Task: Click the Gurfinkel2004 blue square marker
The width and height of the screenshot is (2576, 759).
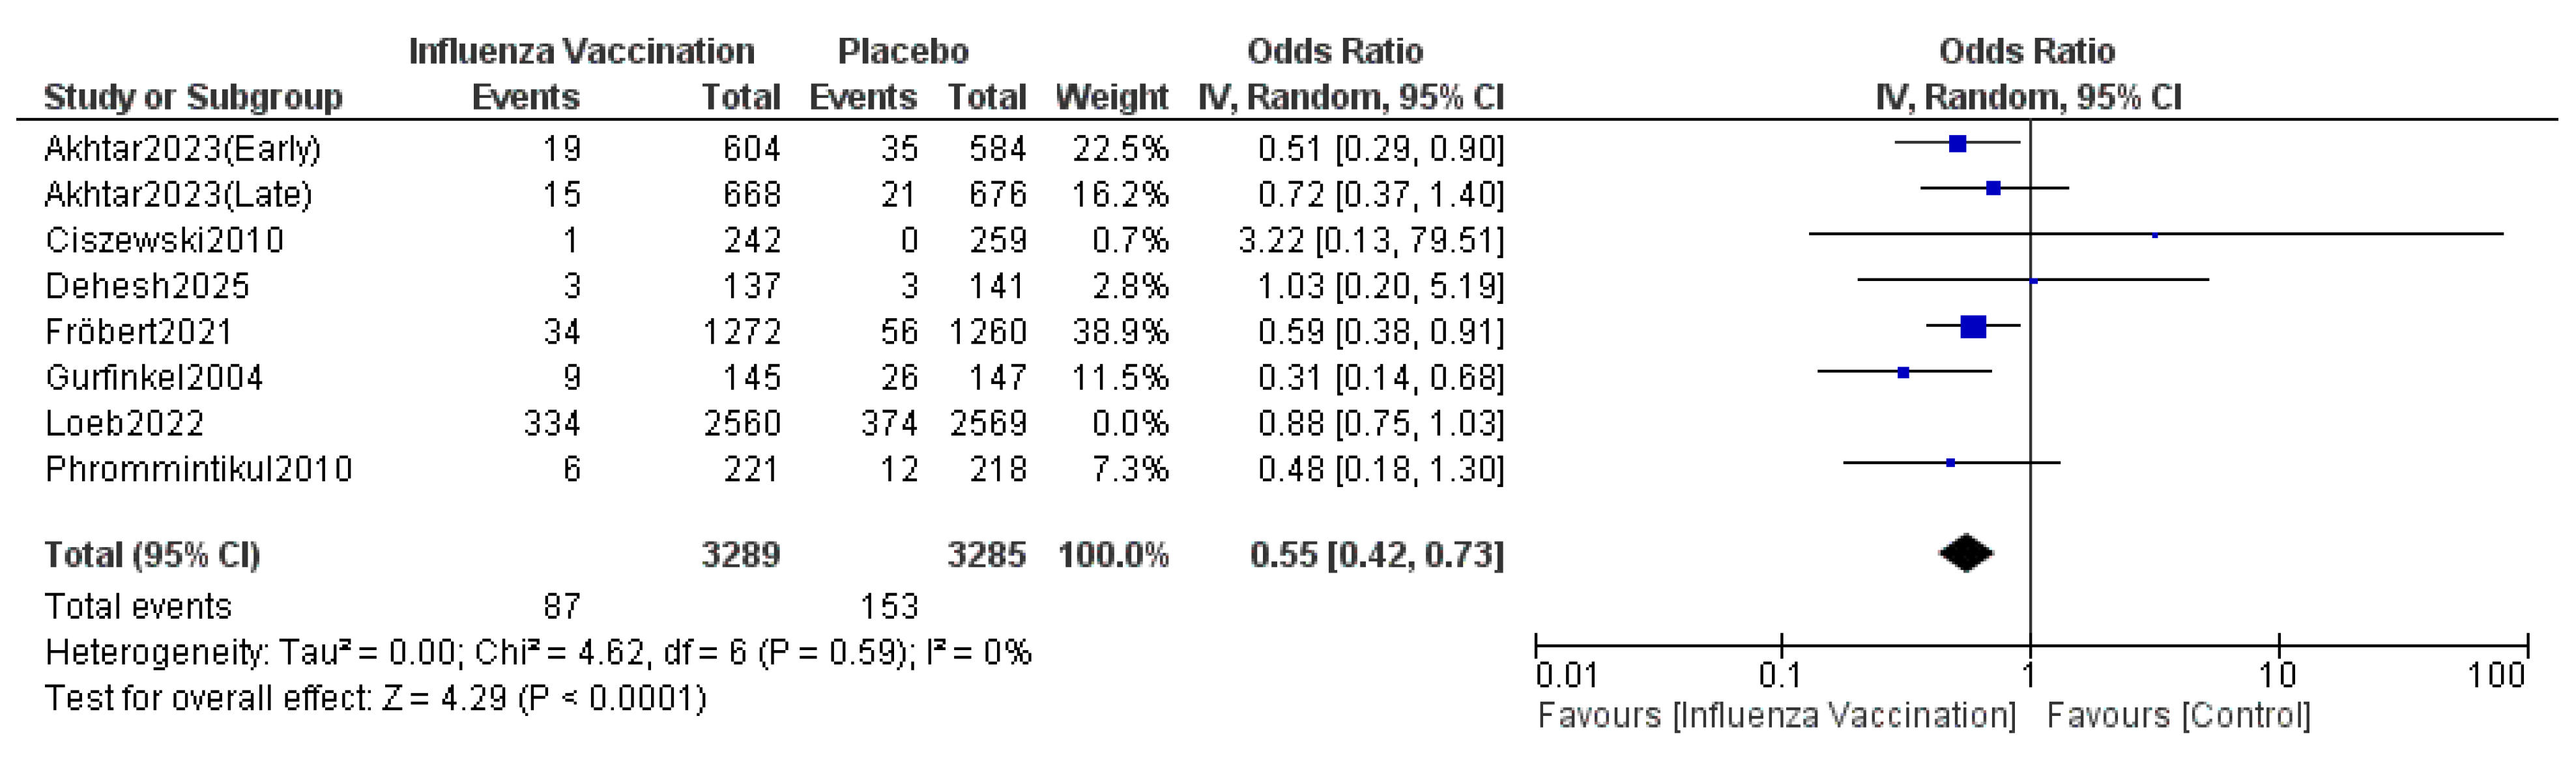Action: click(1903, 372)
